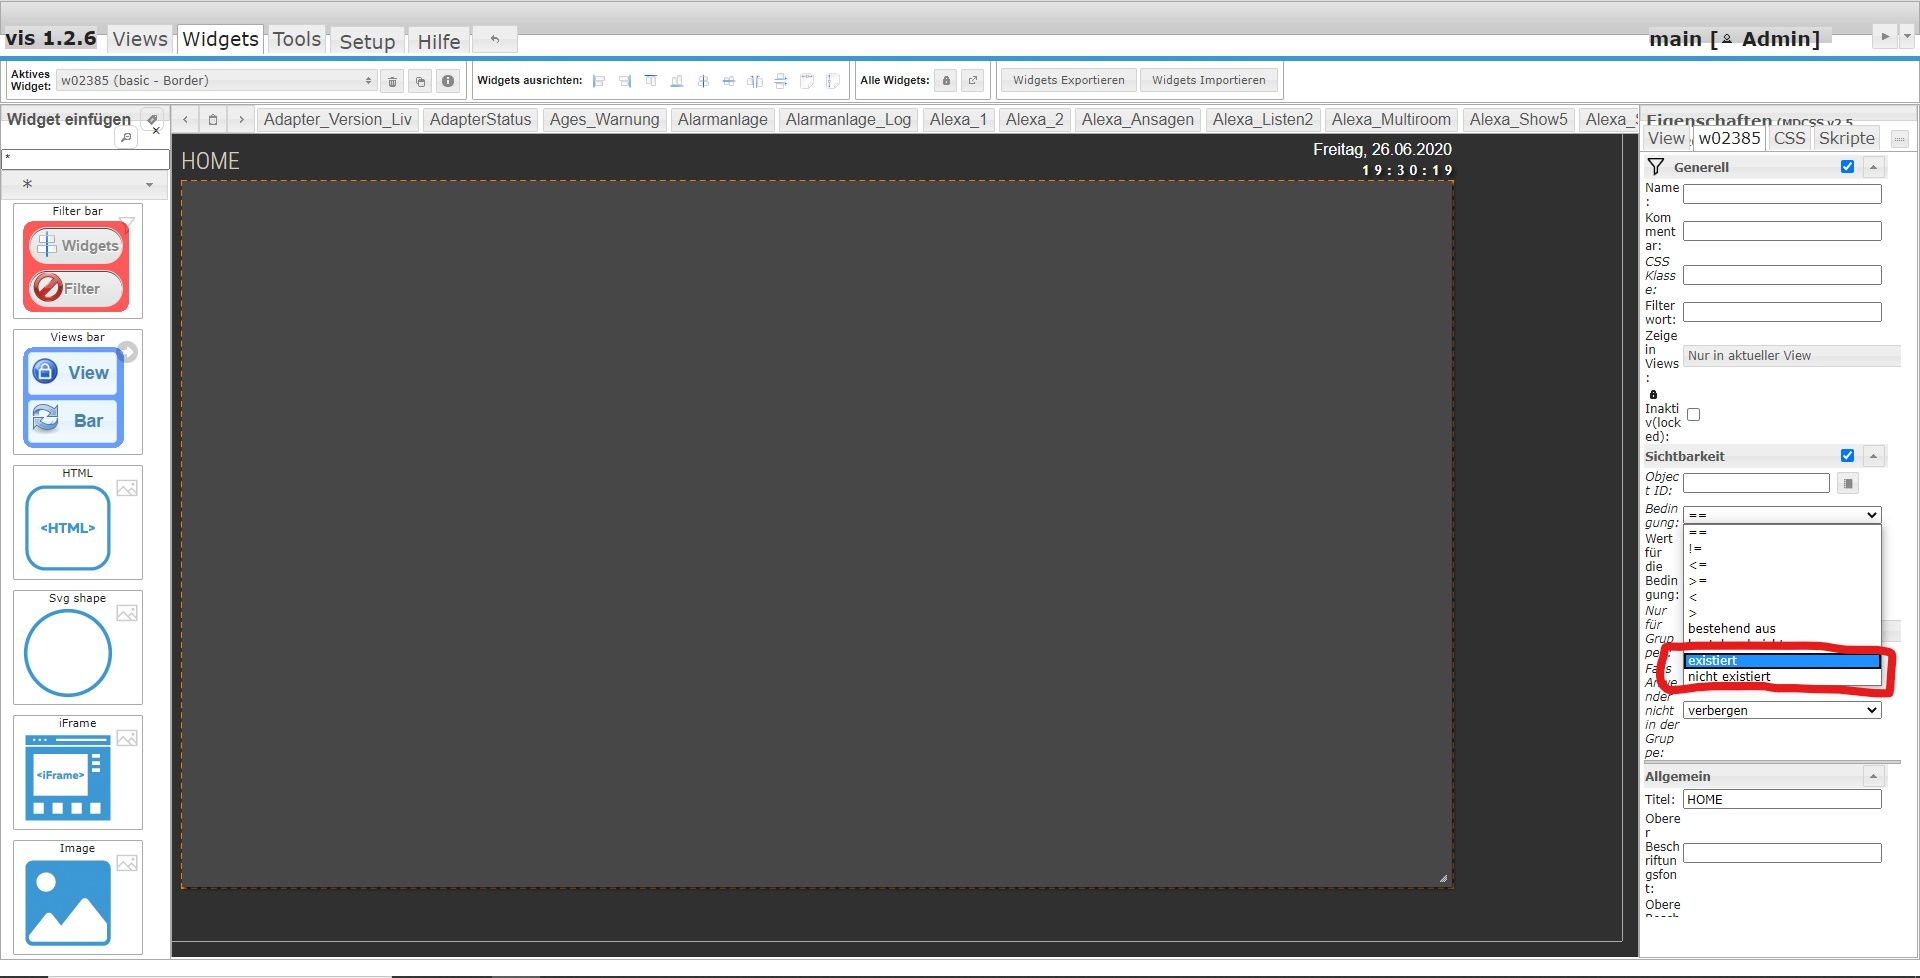Uncheck the Generell section checkbox
The height and width of the screenshot is (978, 1920).
click(1848, 167)
